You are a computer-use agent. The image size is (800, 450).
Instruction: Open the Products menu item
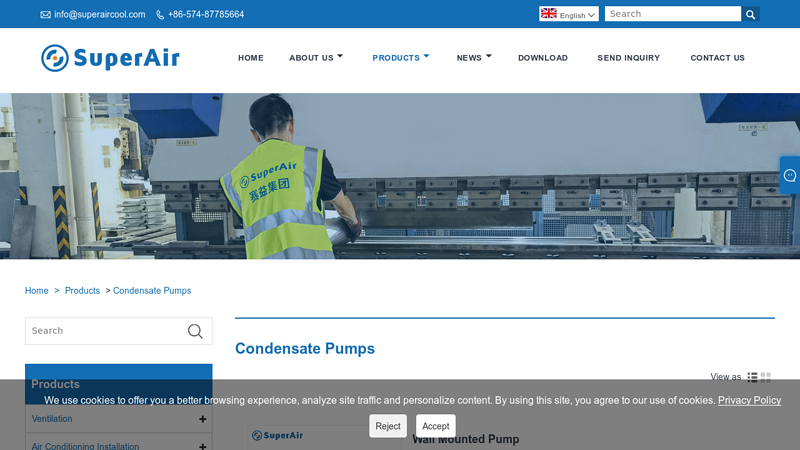click(396, 58)
